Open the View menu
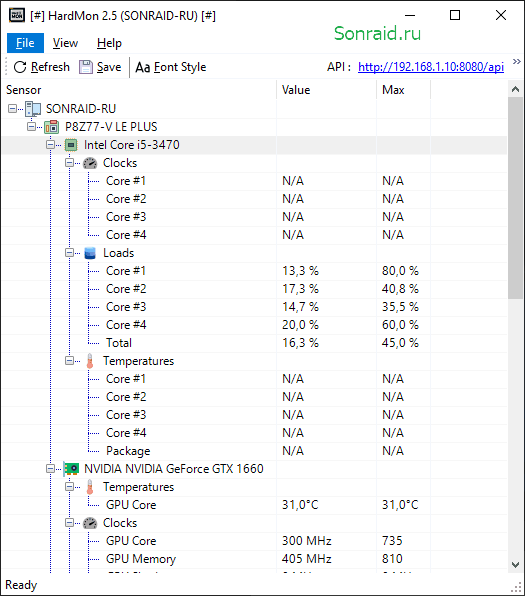This screenshot has width=525, height=596. 65,43
